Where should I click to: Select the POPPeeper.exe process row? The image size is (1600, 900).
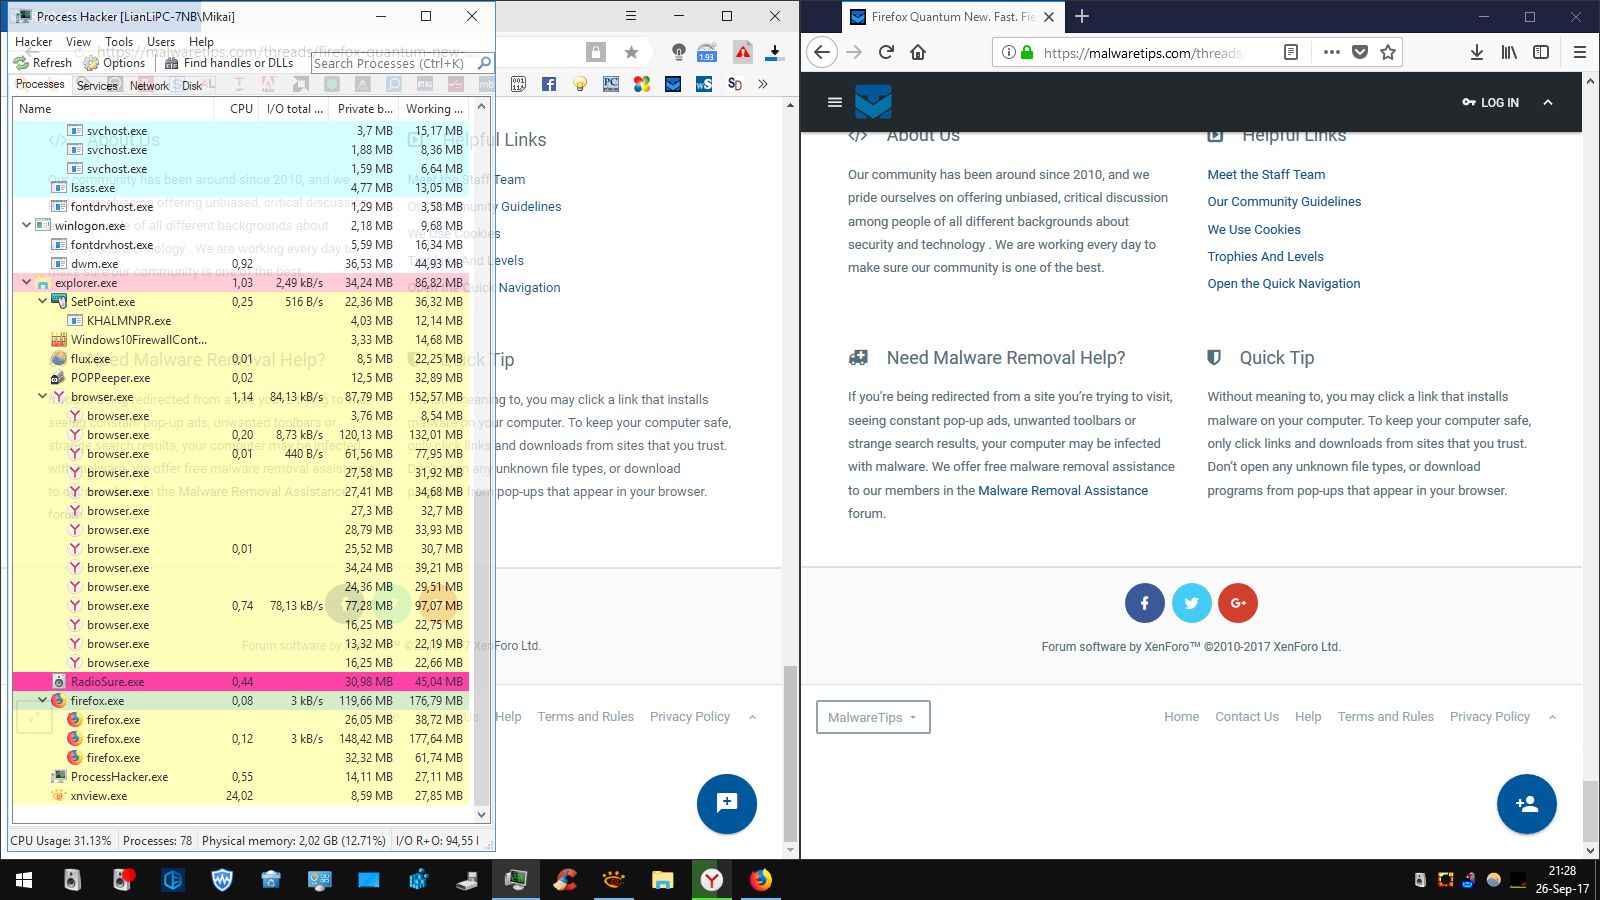click(240, 378)
